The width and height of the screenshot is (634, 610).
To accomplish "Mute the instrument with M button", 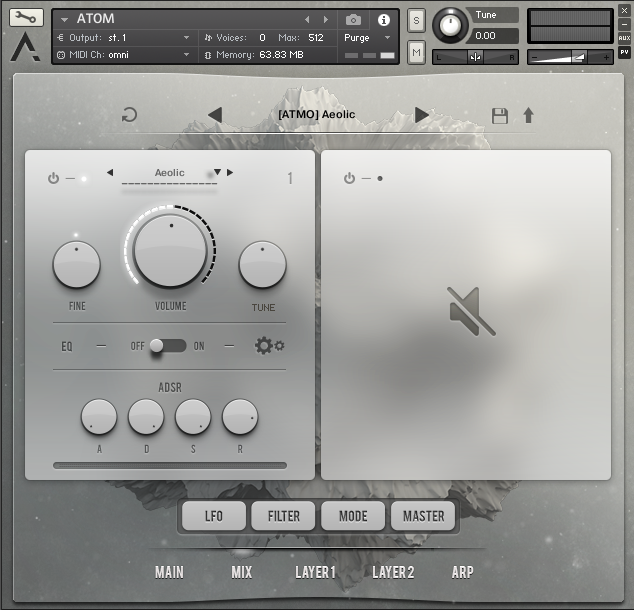I will 416,53.
